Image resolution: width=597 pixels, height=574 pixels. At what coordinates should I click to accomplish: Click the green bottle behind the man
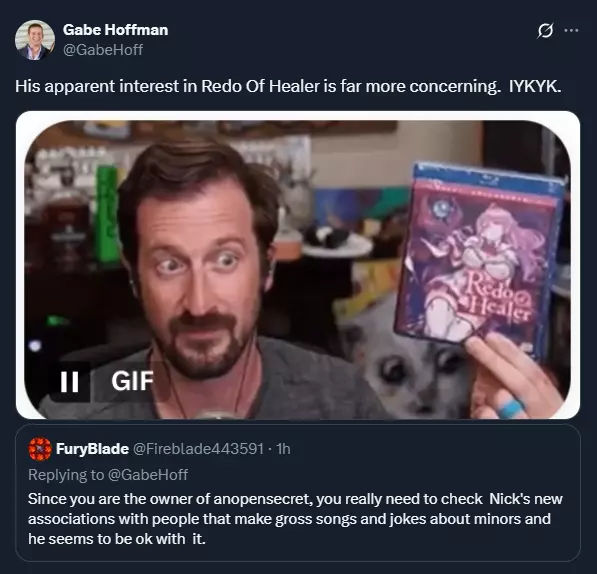[x=107, y=213]
